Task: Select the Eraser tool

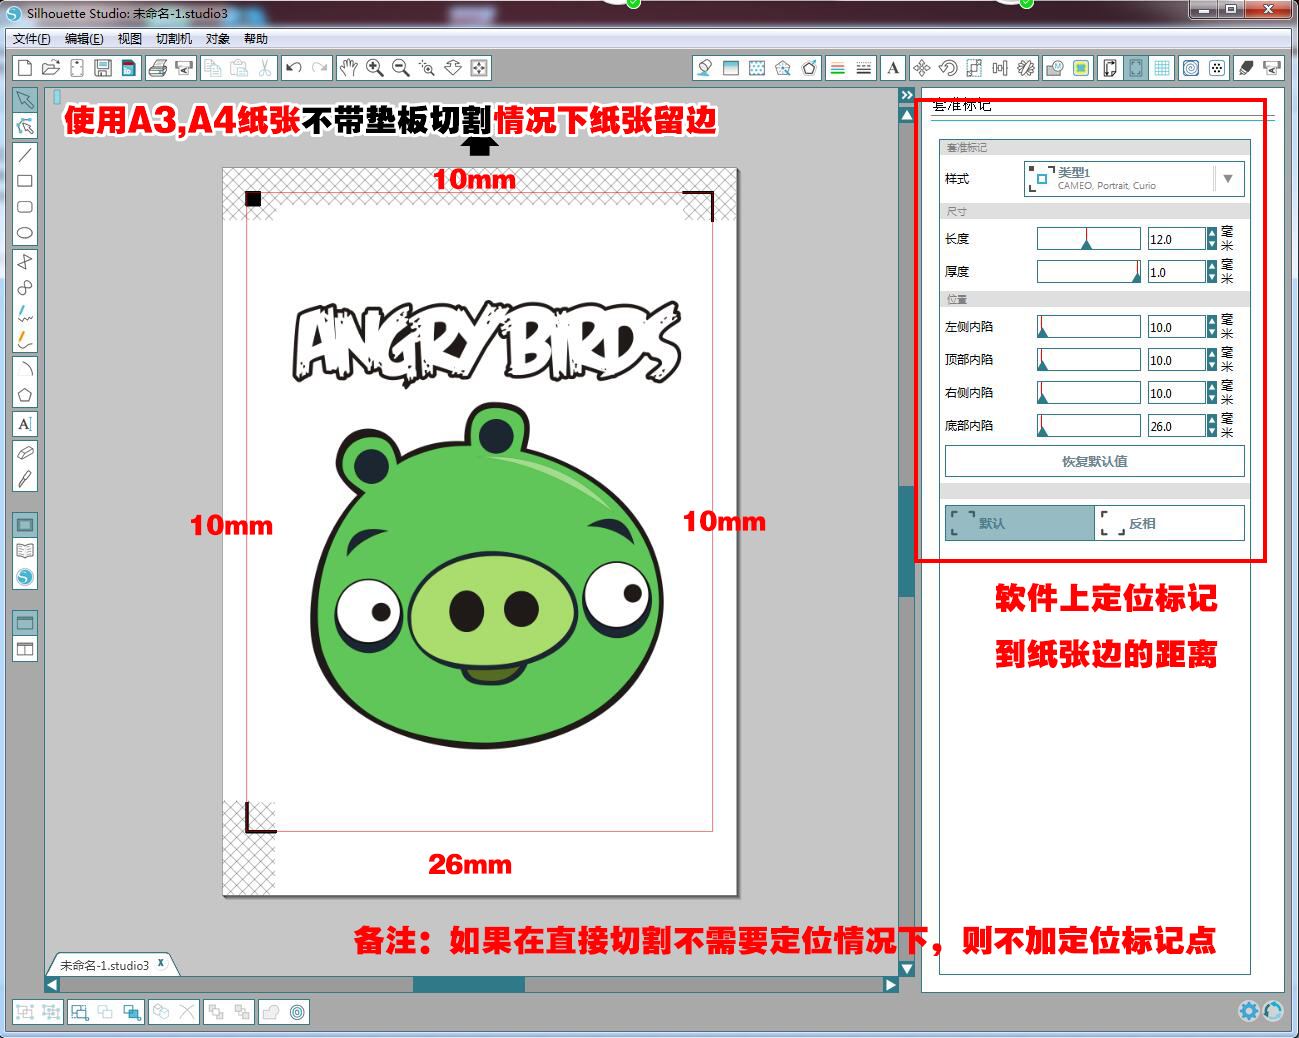Action: (x=25, y=452)
